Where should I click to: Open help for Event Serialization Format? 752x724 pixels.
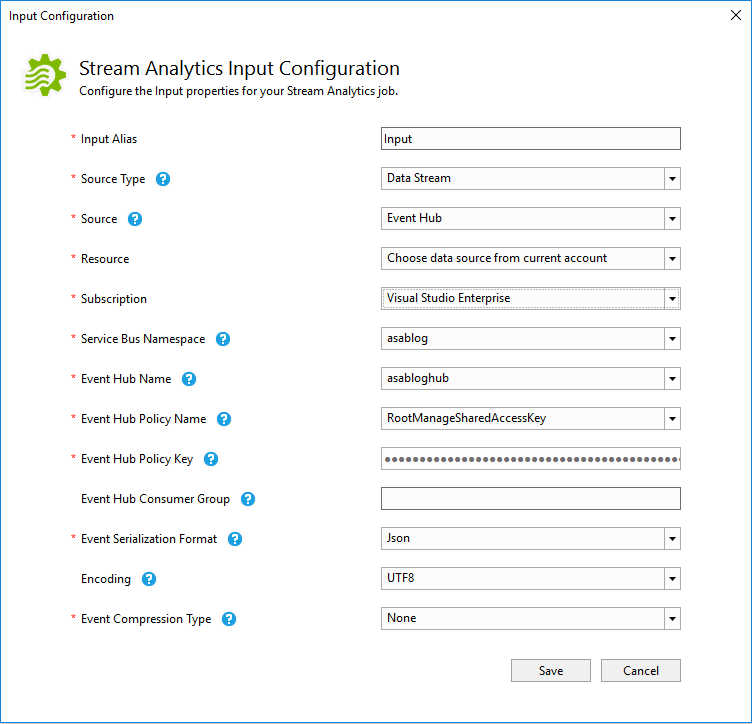[x=235, y=539]
